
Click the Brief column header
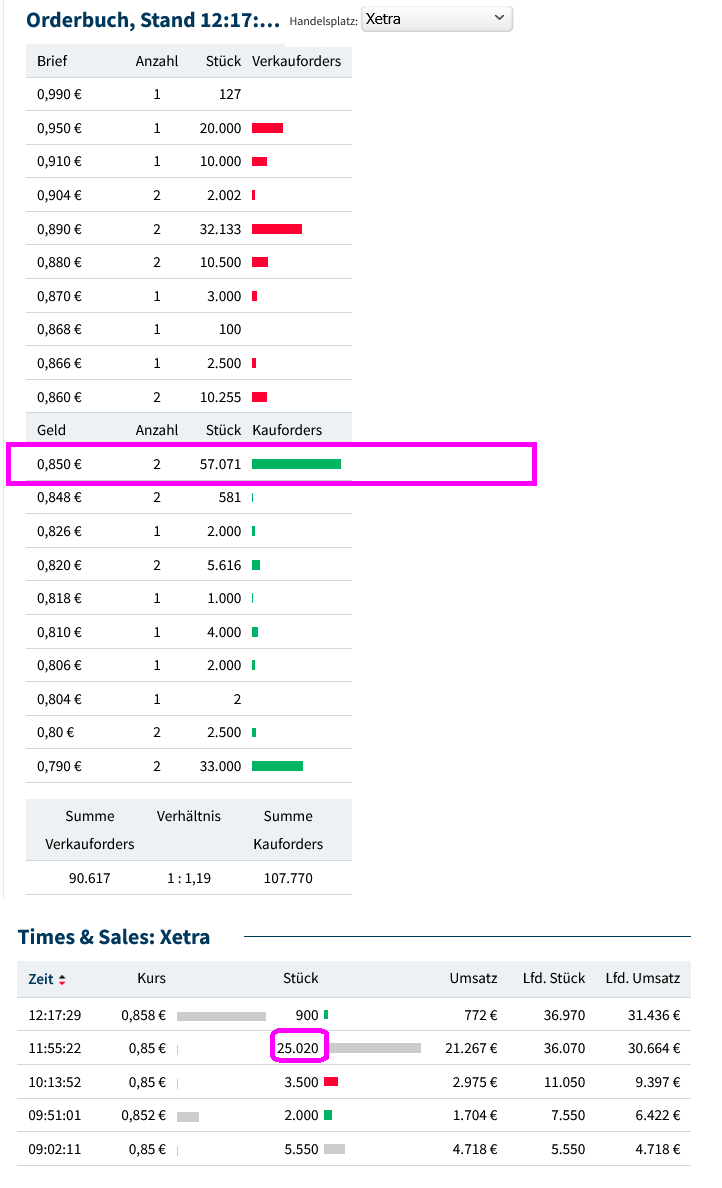(x=52, y=61)
